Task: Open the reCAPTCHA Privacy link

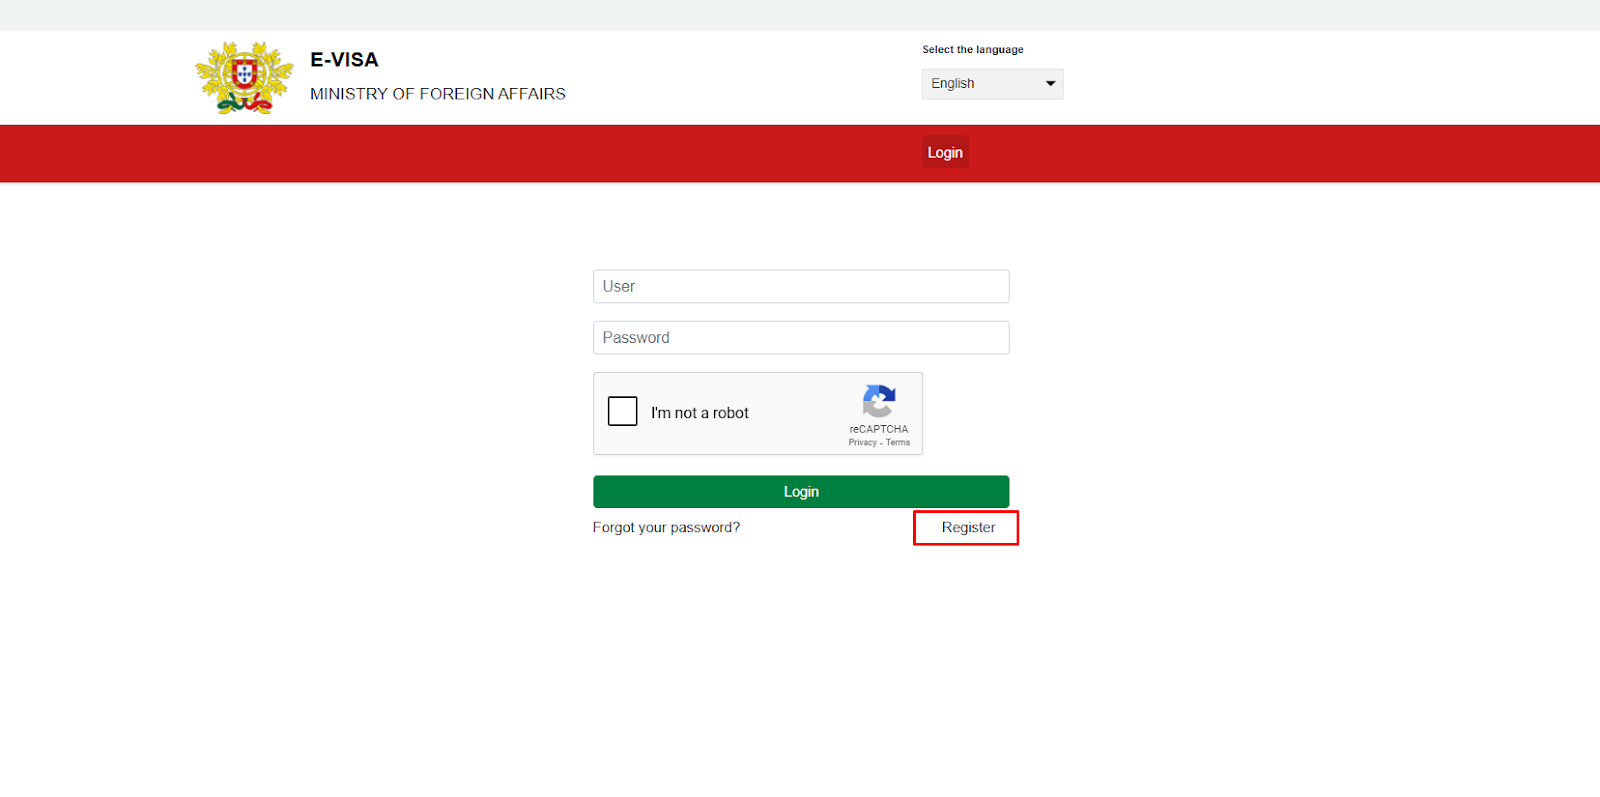Action: 862,442
